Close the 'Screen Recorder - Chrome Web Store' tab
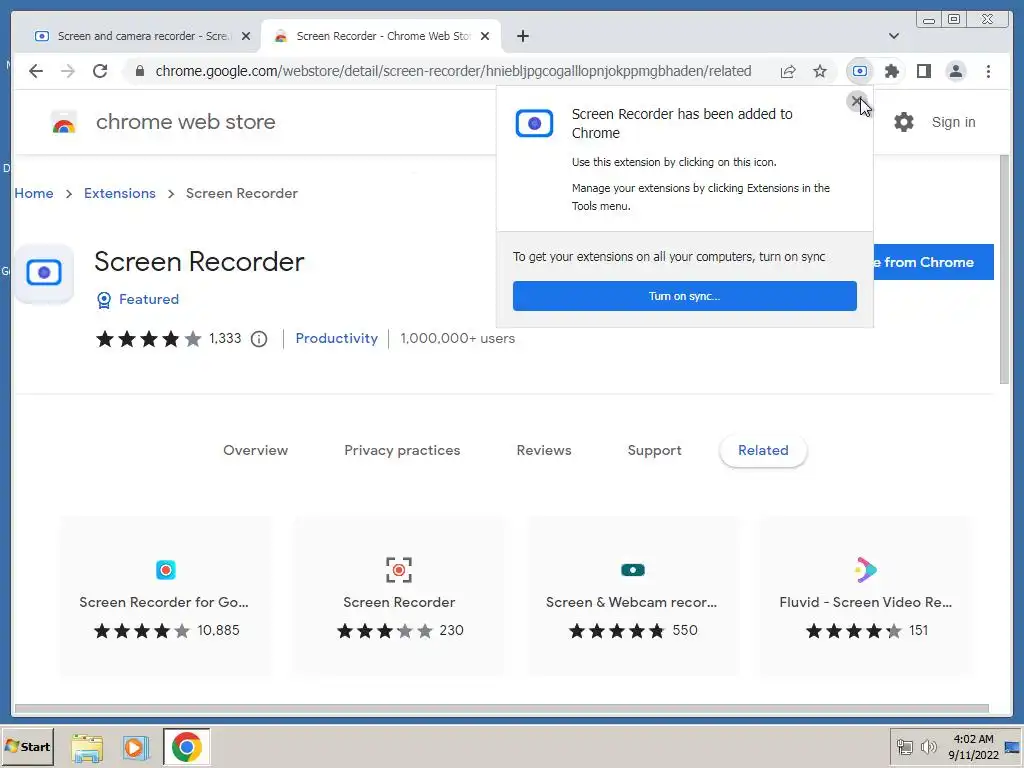This screenshot has width=1024, height=768. click(x=485, y=36)
